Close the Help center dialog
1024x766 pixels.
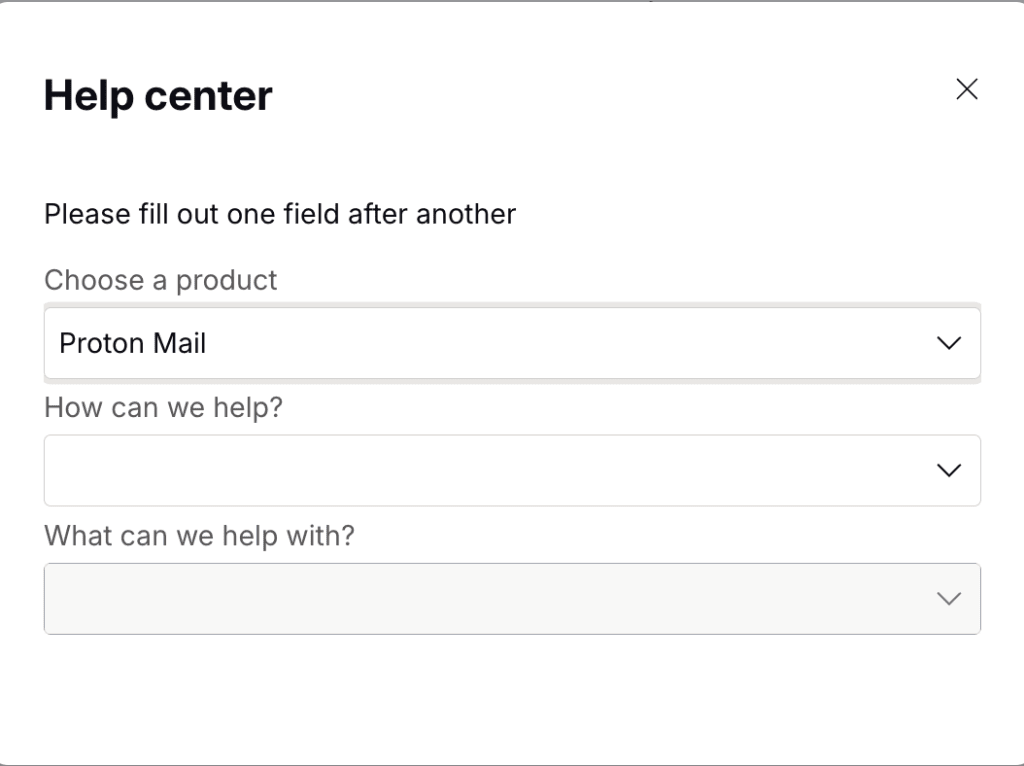(x=966, y=89)
